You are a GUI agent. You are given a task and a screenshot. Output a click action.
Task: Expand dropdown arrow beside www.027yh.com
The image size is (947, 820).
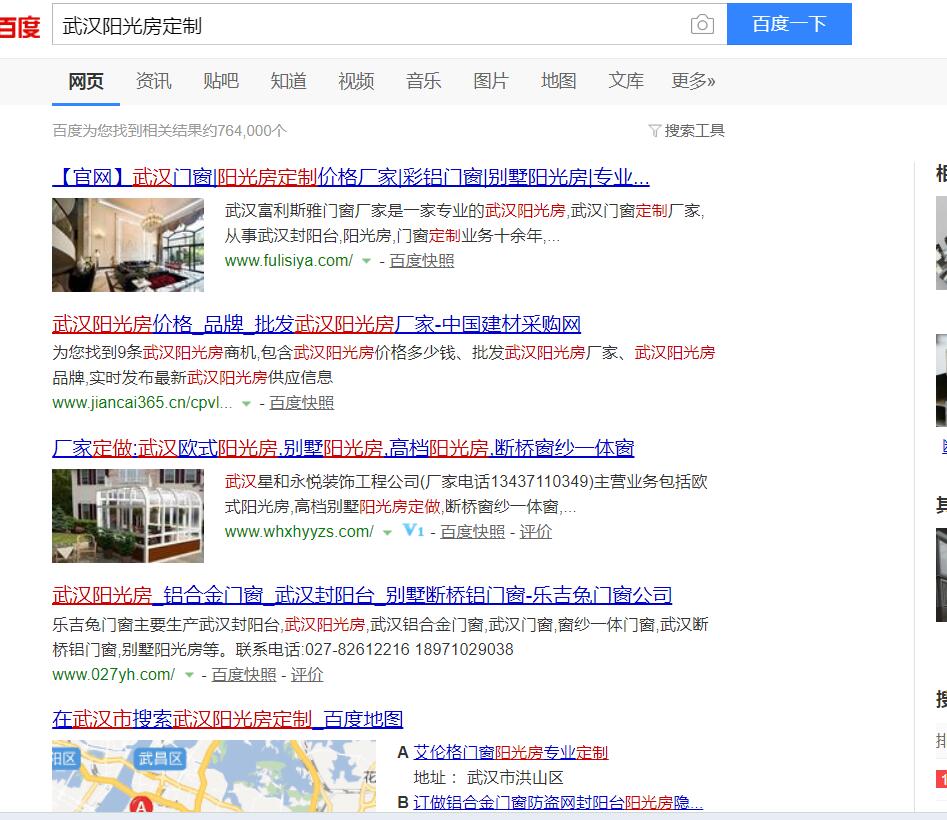point(188,676)
